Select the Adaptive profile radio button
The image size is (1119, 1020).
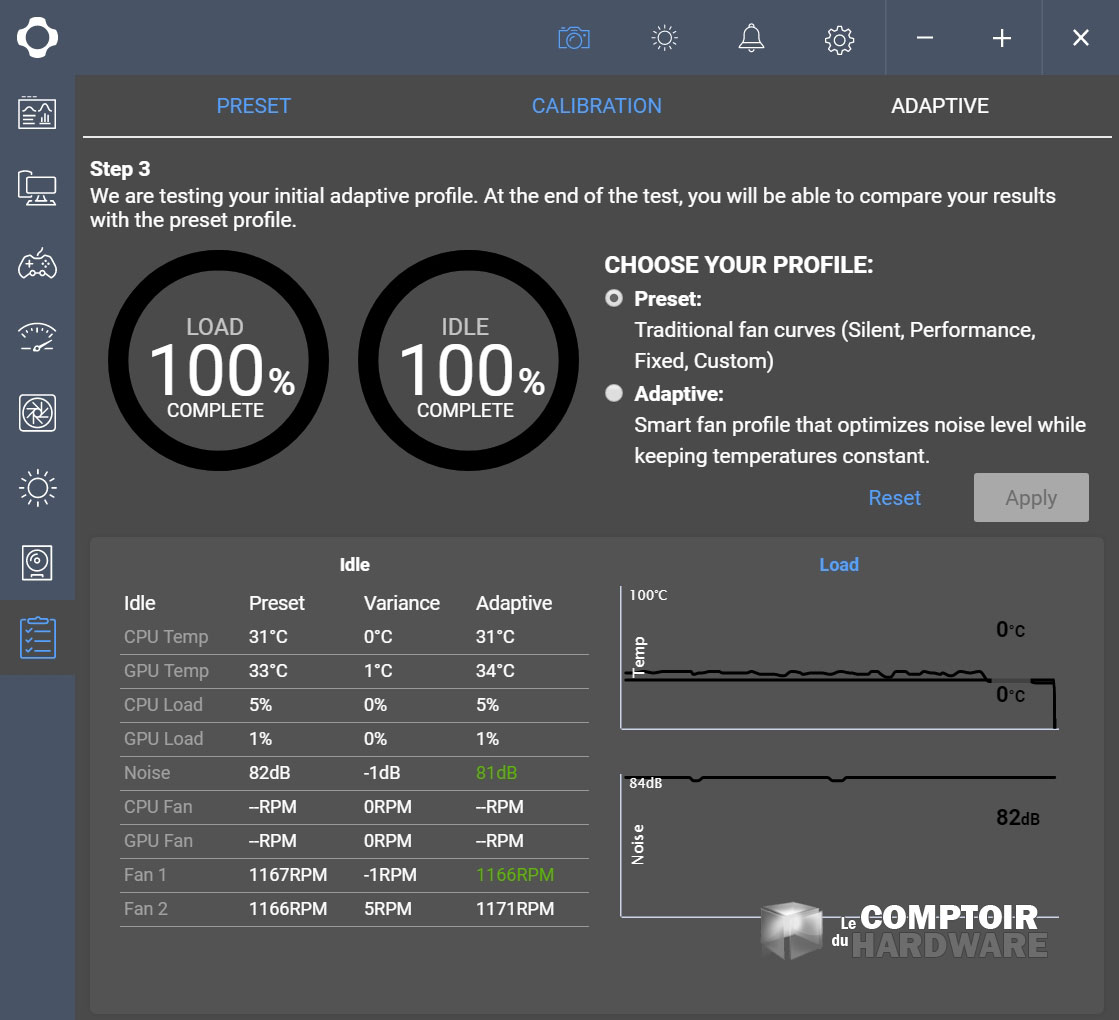(x=614, y=394)
